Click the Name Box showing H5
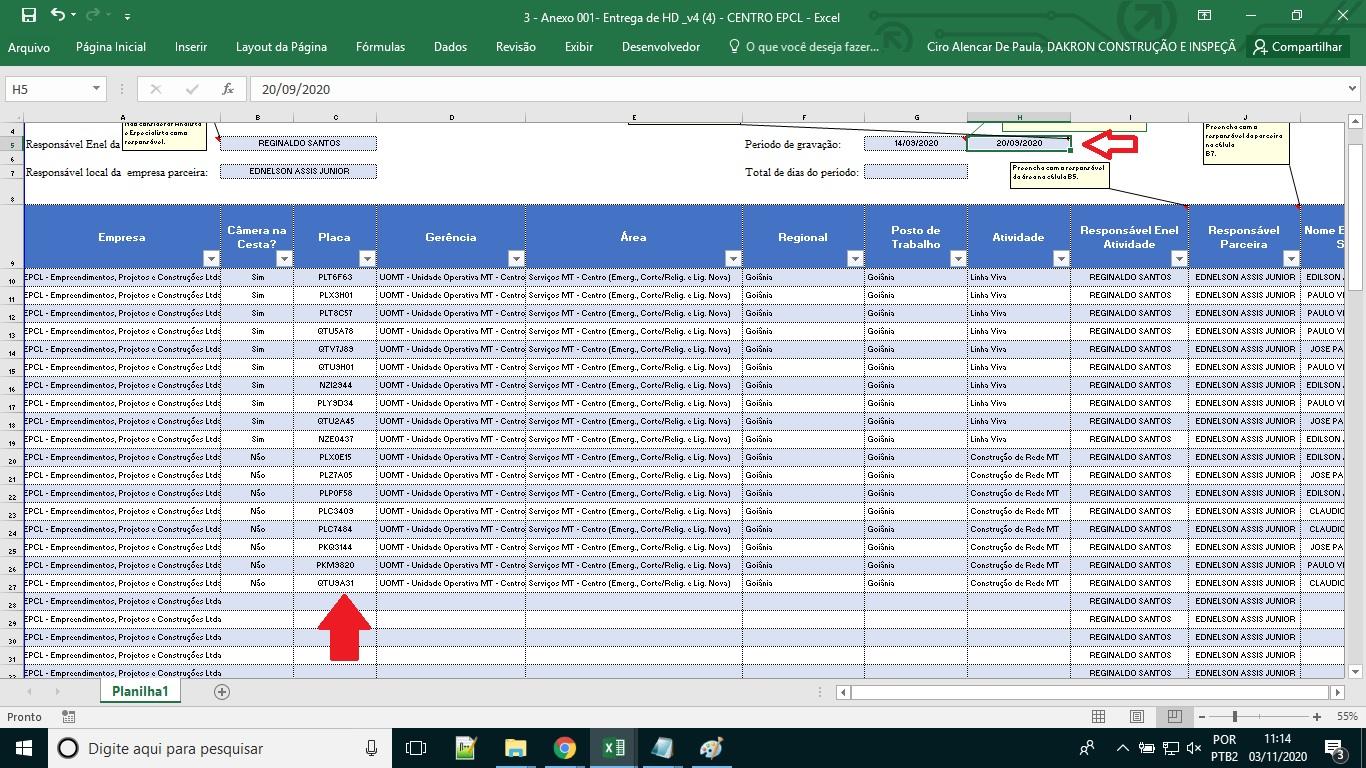The height and width of the screenshot is (768, 1366). 47,89
